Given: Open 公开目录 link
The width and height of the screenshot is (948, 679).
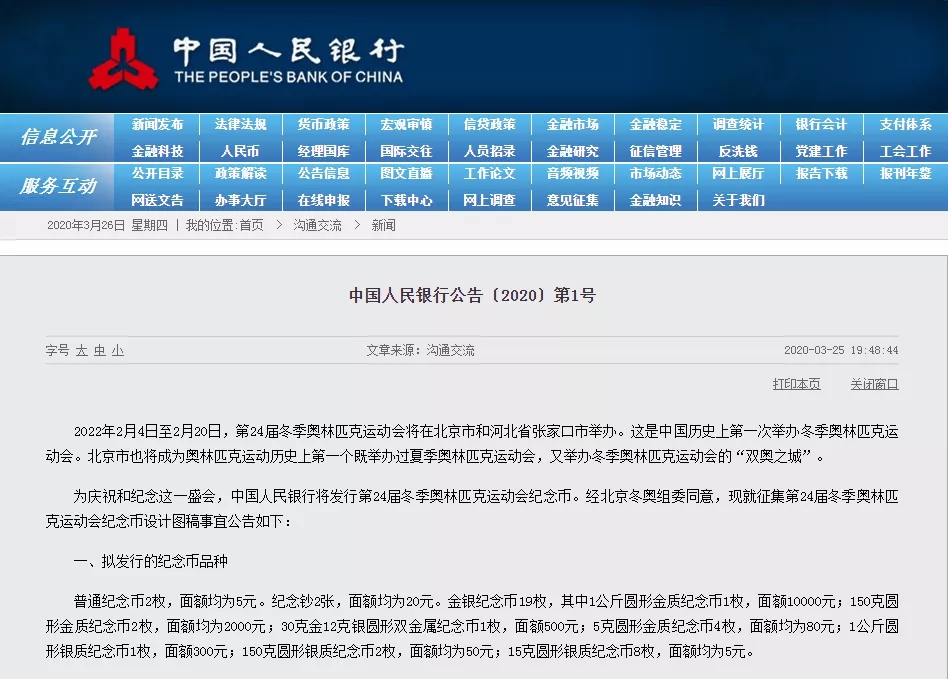Looking at the screenshot, I should [x=157, y=174].
